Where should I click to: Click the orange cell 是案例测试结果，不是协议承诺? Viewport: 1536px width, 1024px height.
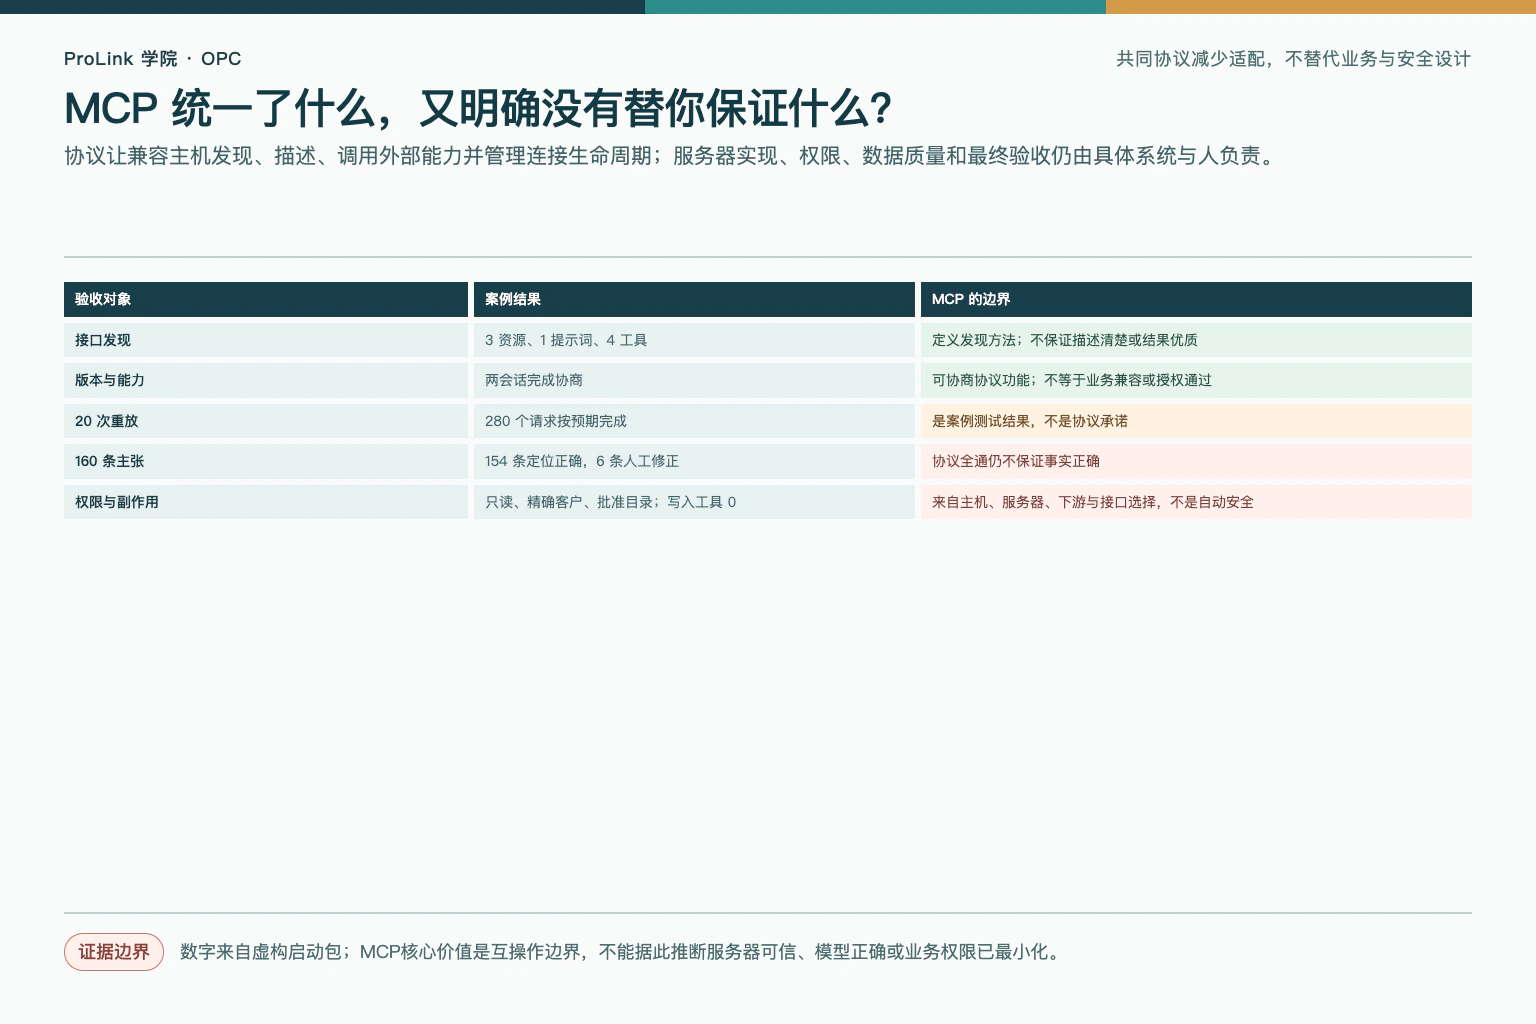(1196, 421)
